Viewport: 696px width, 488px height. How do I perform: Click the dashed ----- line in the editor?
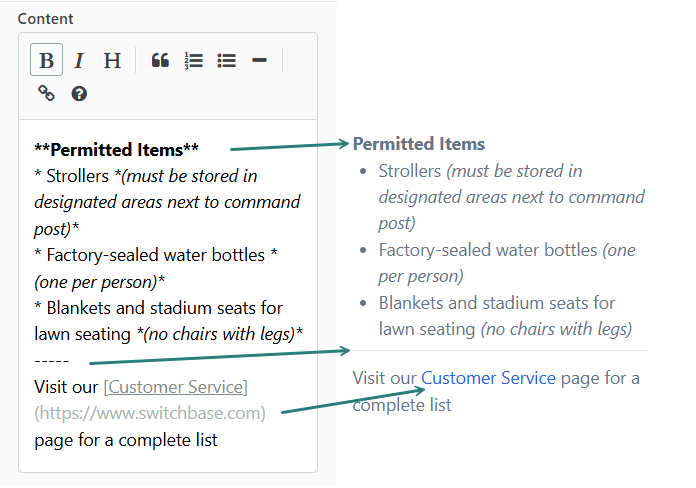52,360
